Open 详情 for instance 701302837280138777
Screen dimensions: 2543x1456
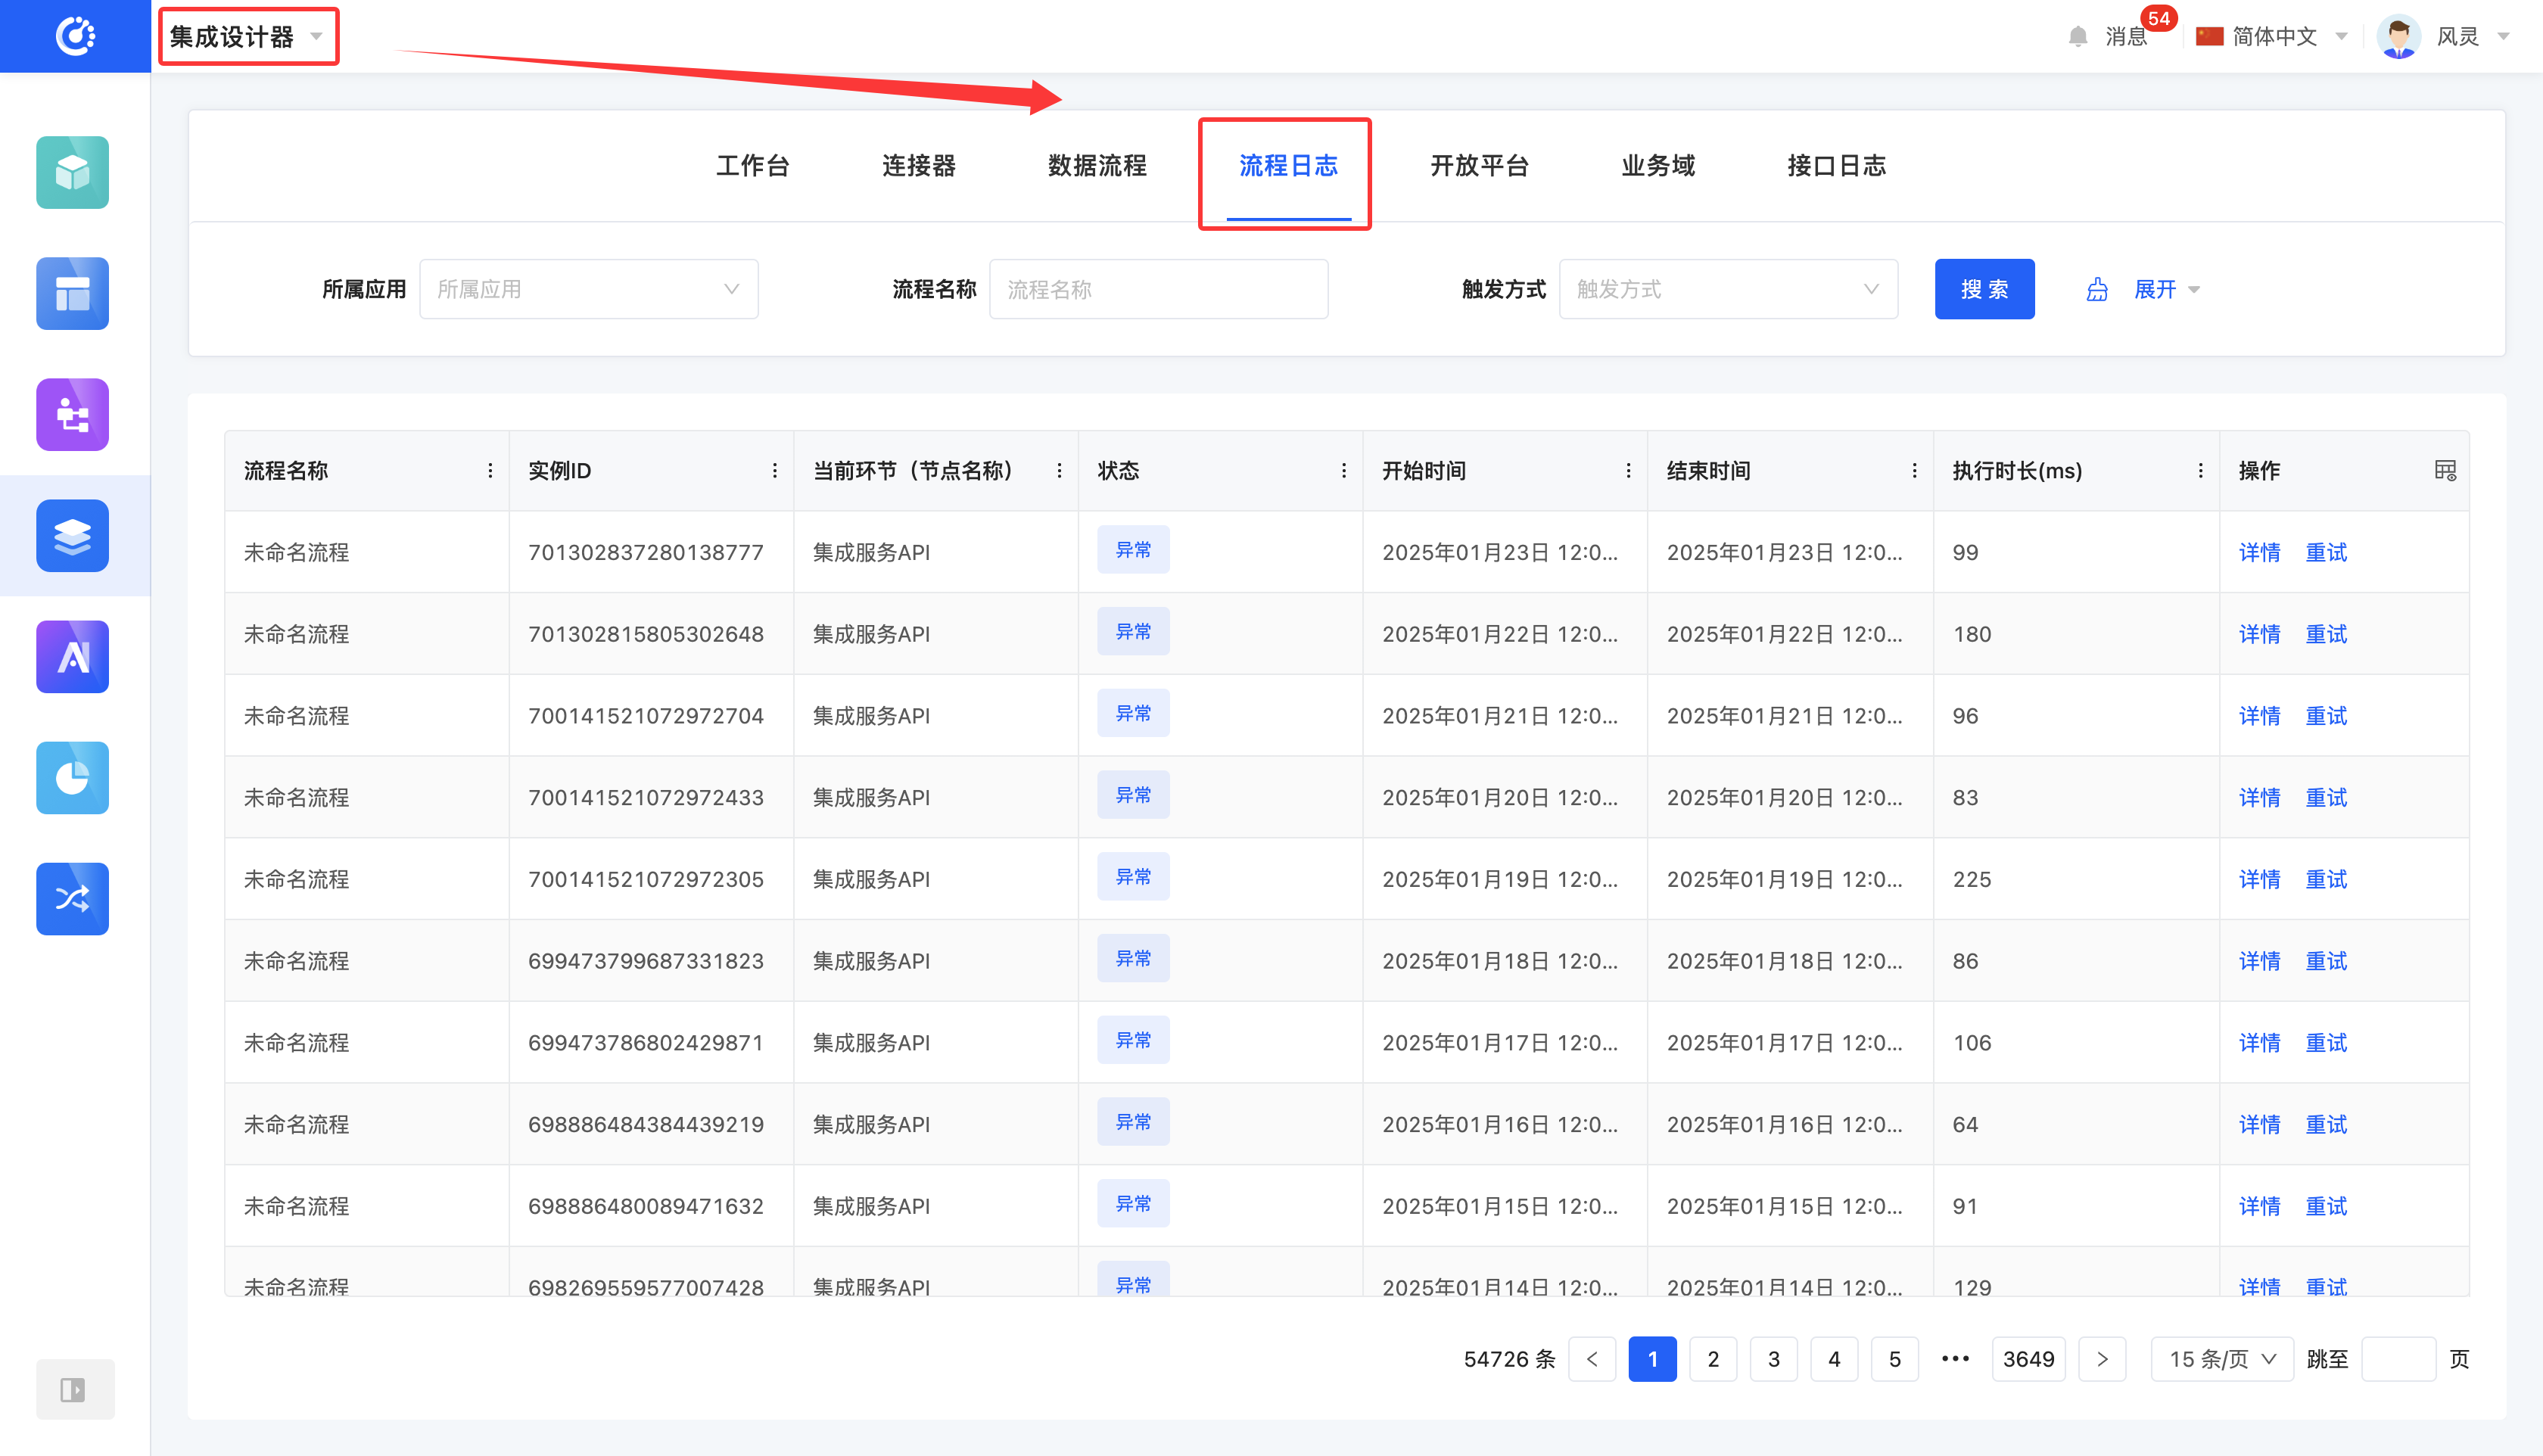click(2258, 552)
